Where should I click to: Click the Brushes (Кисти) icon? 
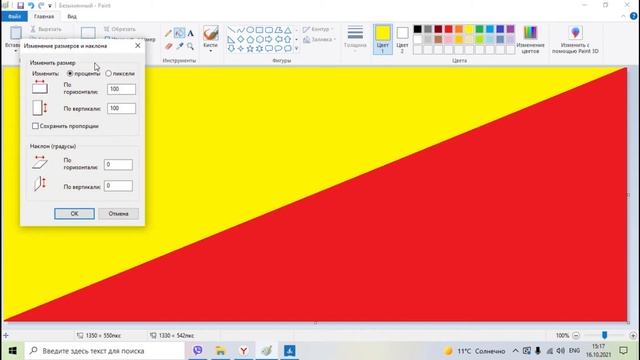211,33
